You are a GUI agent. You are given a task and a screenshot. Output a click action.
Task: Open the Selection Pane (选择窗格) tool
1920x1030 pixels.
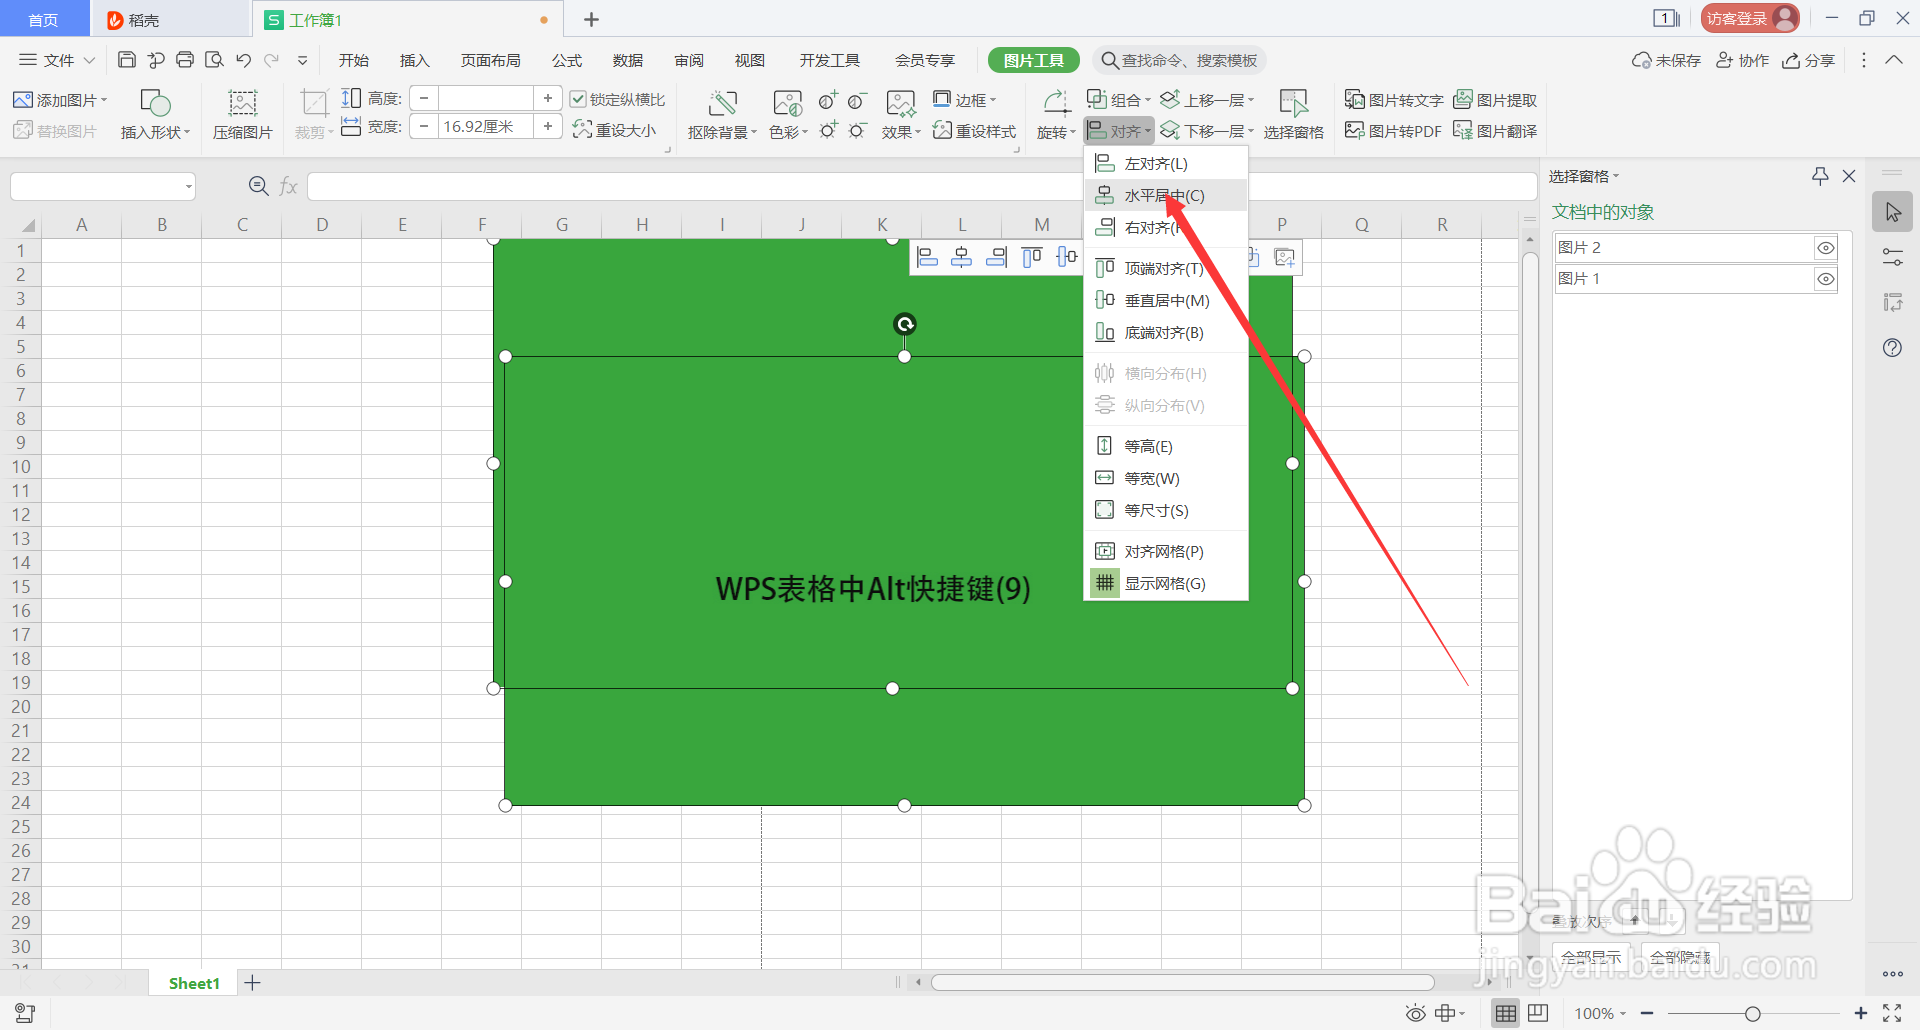click(x=1293, y=115)
